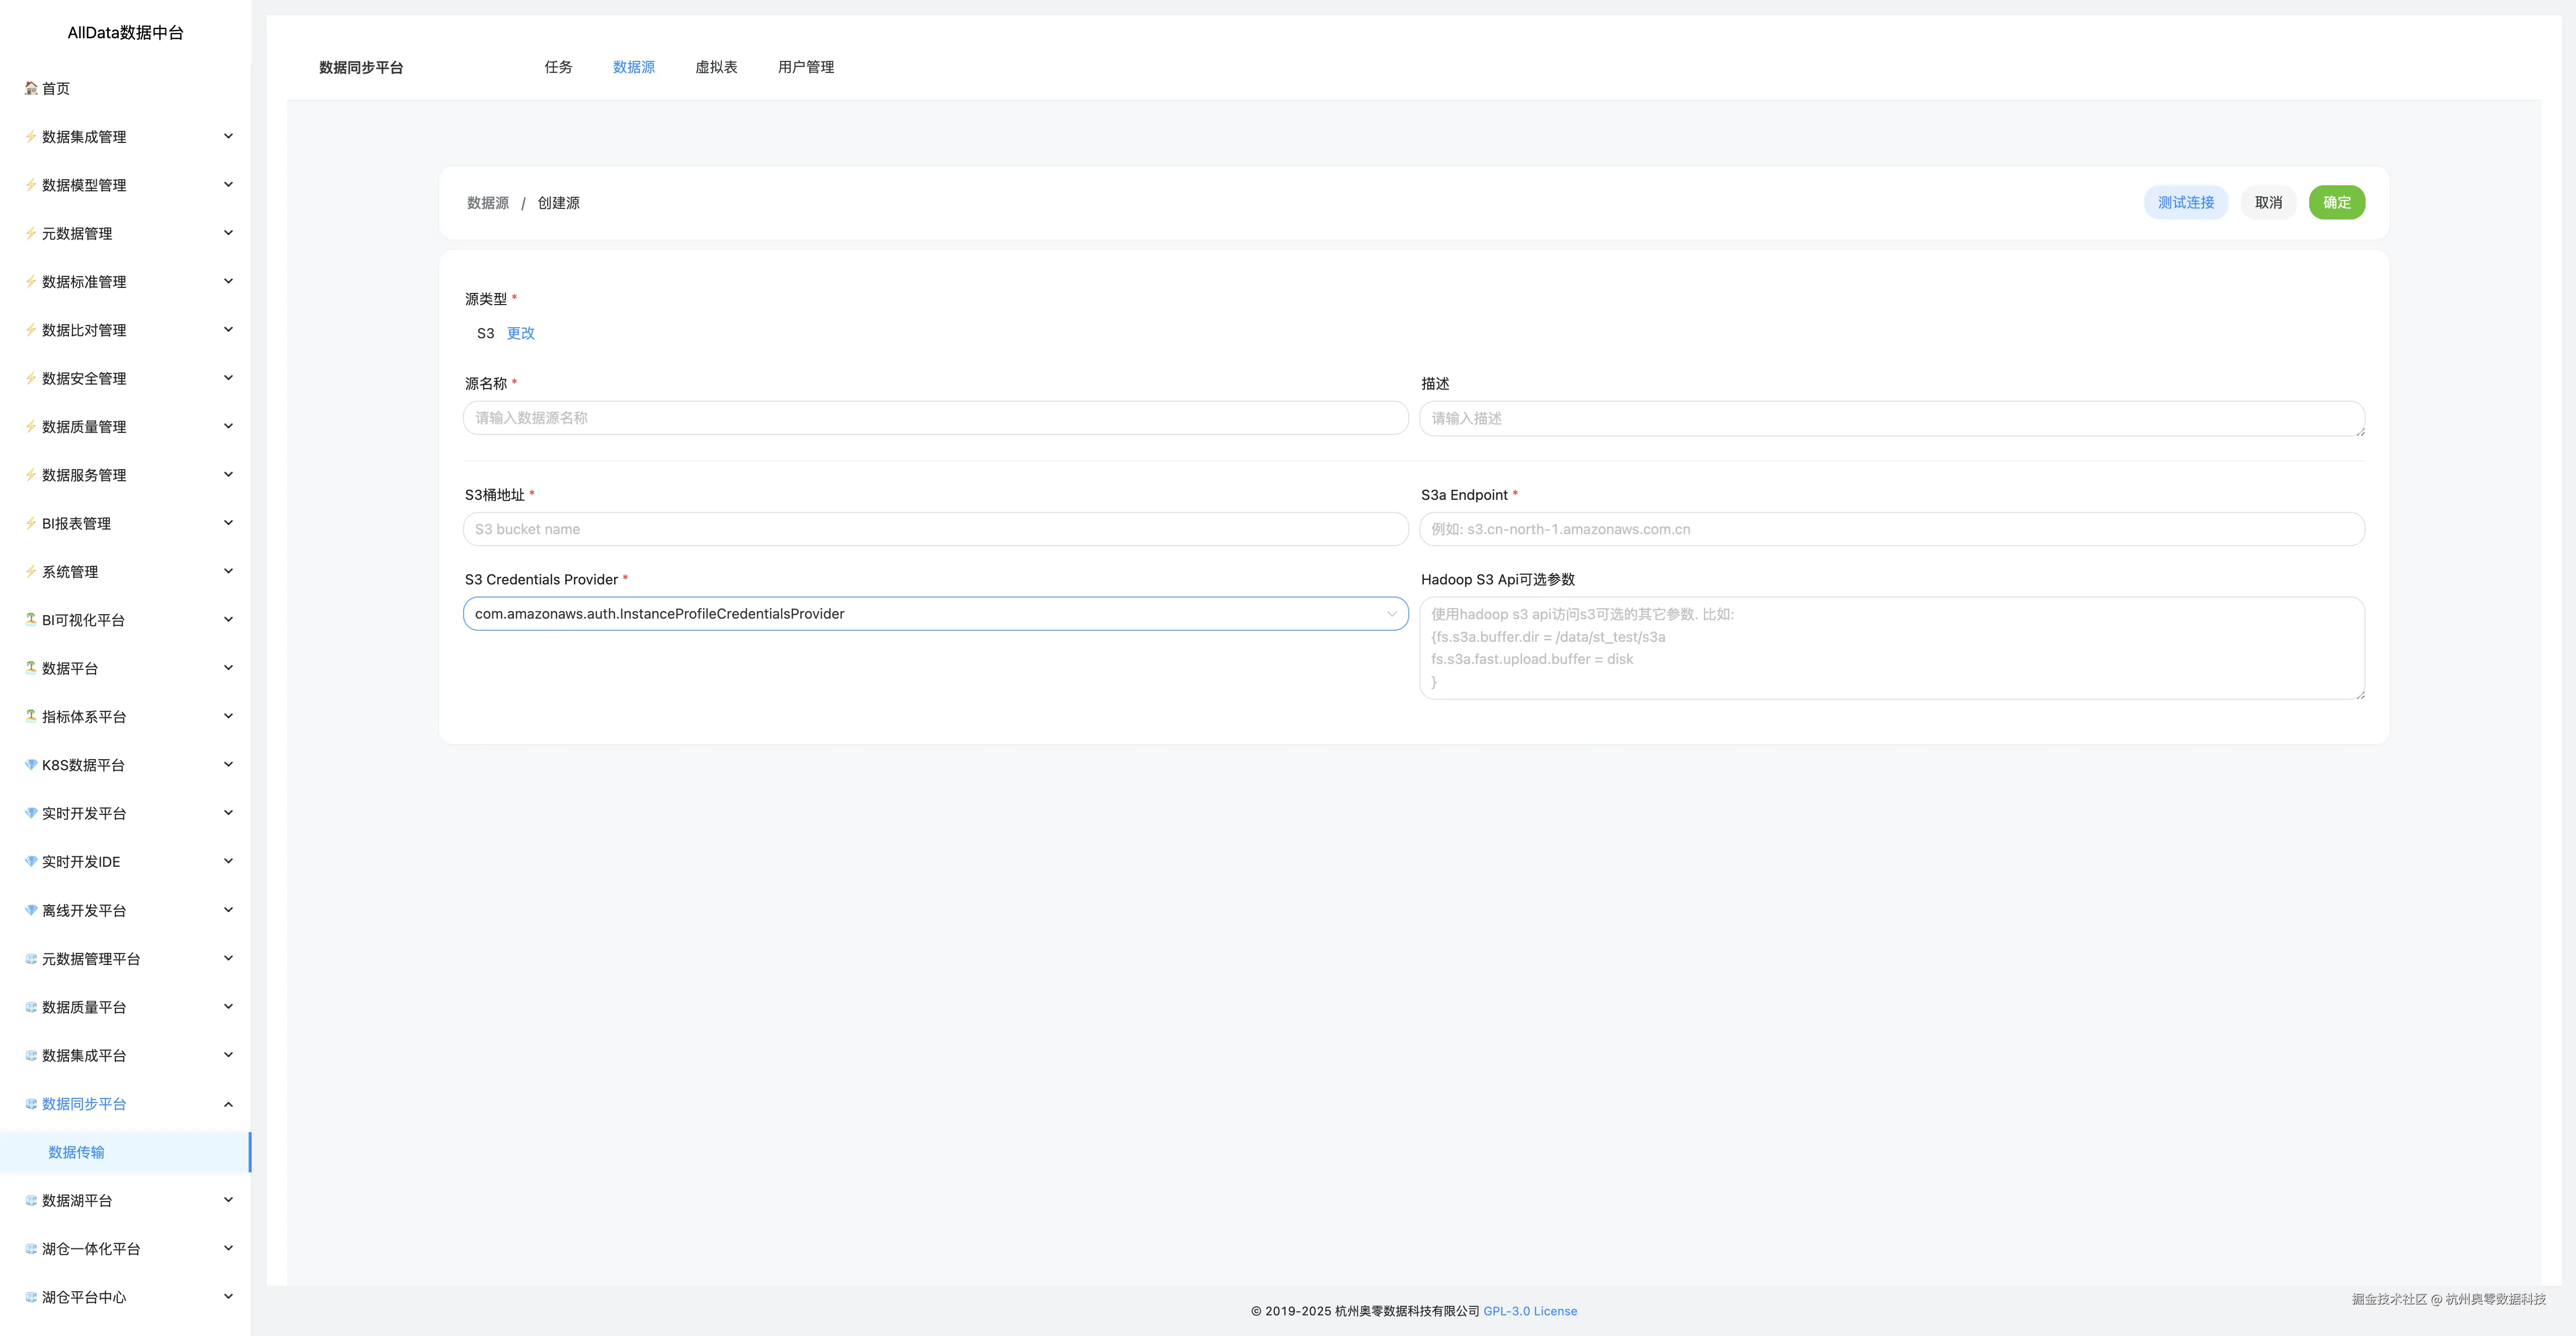Go to the 用户管理 tab

[805, 67]
